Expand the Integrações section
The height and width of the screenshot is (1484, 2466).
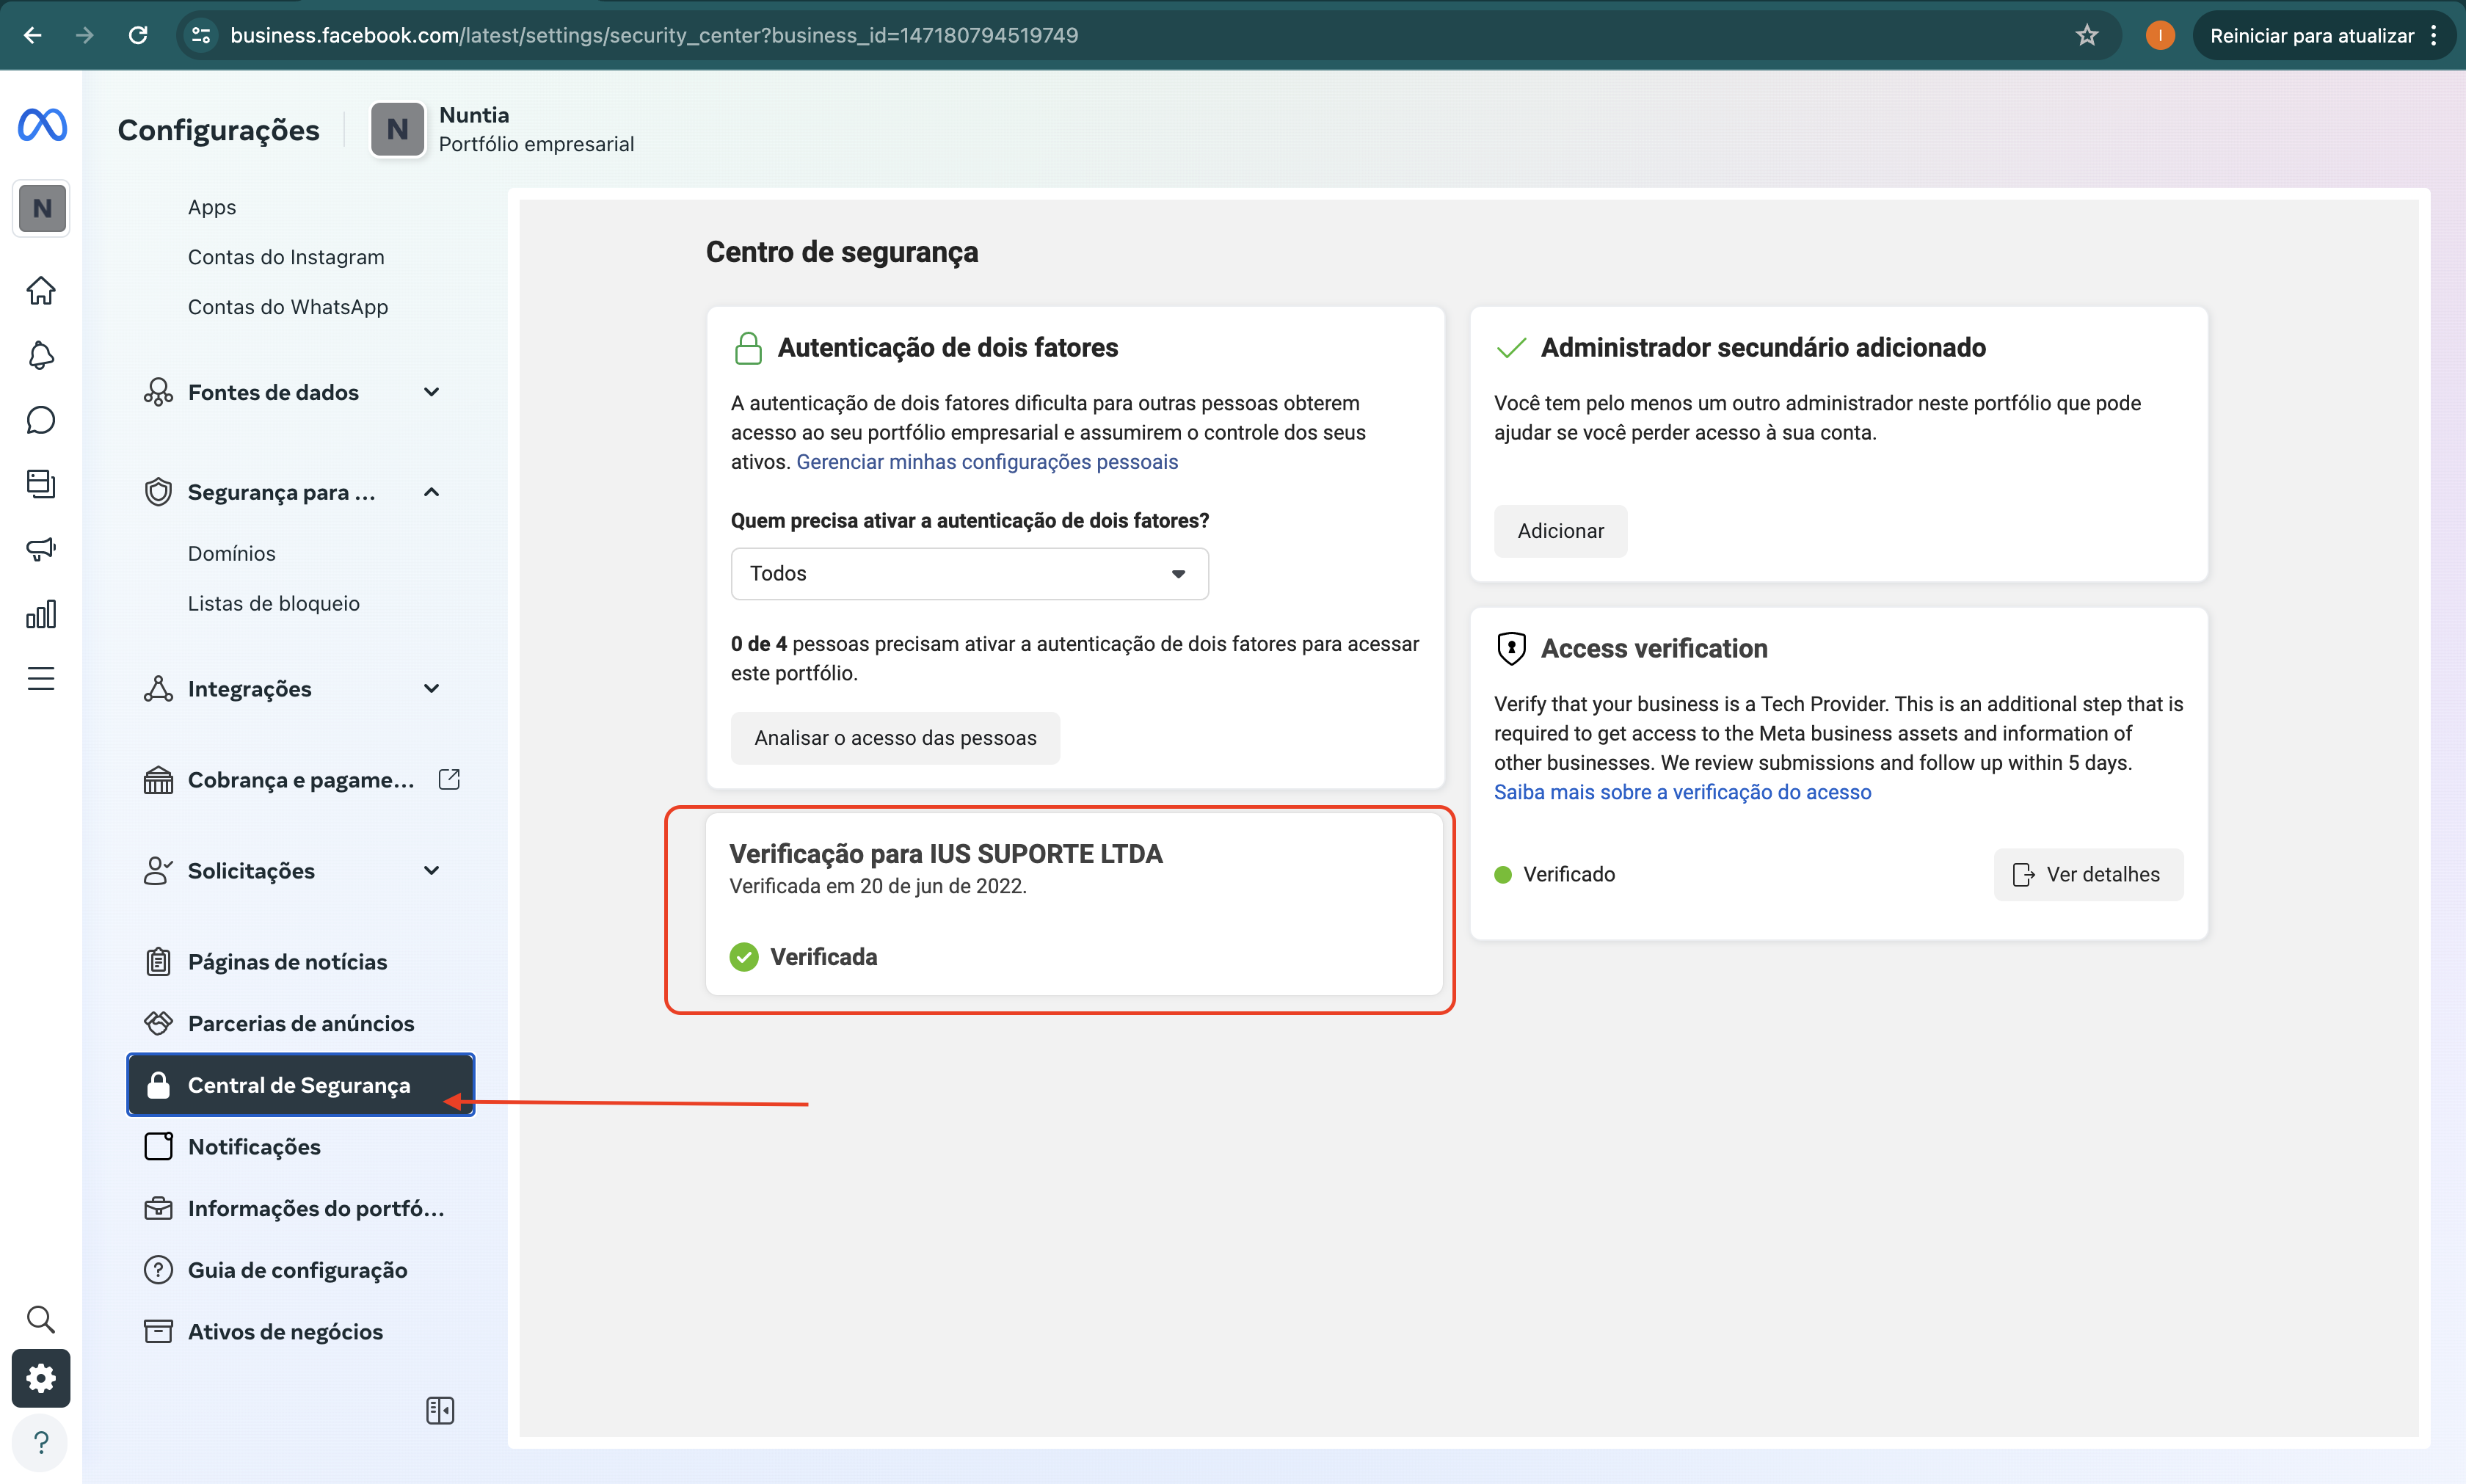pos(431,689)
